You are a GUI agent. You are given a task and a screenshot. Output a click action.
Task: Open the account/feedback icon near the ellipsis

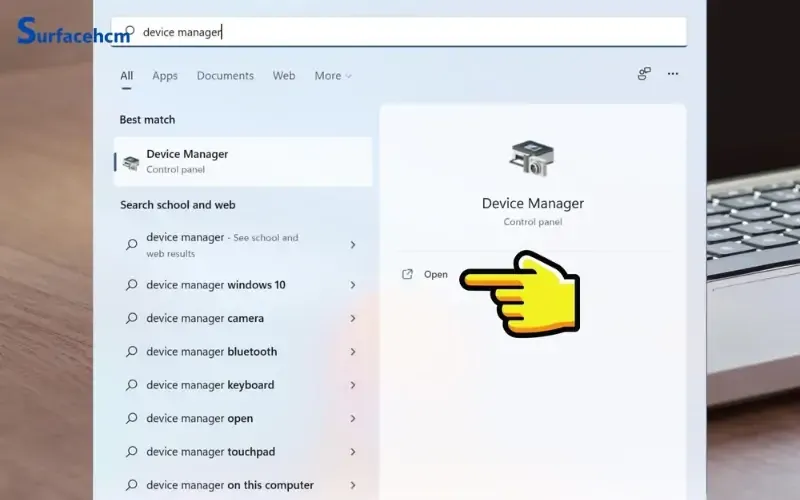pos(644,74)
